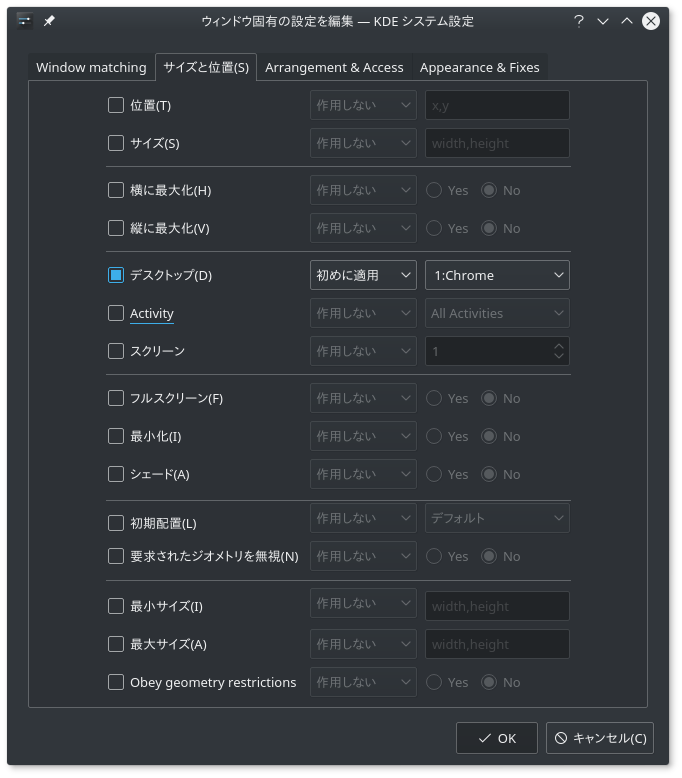Confirm with the OK button
The height and width of the screenshot is (778, 682).
(x=496, y=738)
